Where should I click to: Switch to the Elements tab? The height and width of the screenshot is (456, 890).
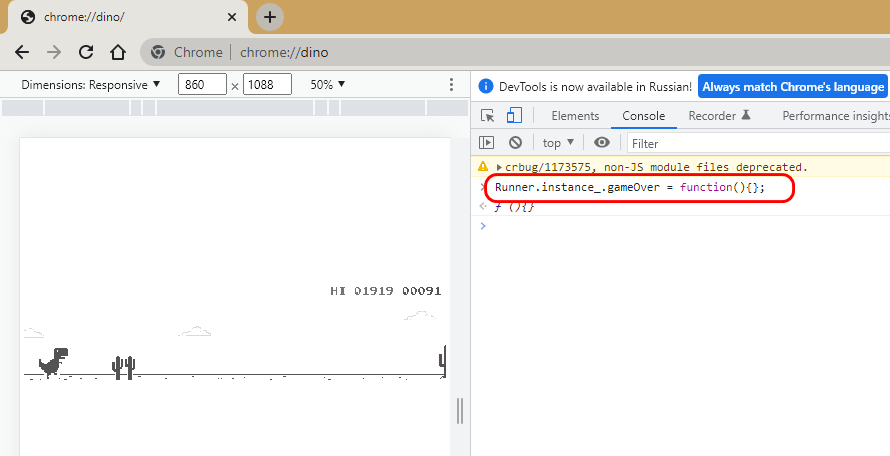pyautogui.click(x=575, y=116)
